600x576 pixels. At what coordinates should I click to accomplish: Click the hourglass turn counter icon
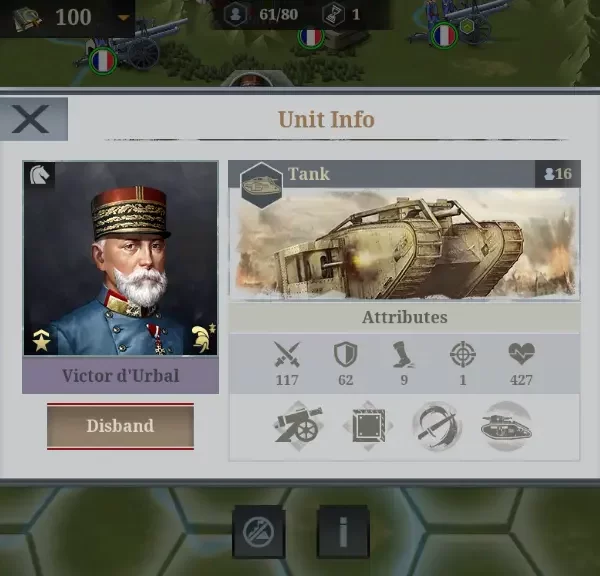334,15
